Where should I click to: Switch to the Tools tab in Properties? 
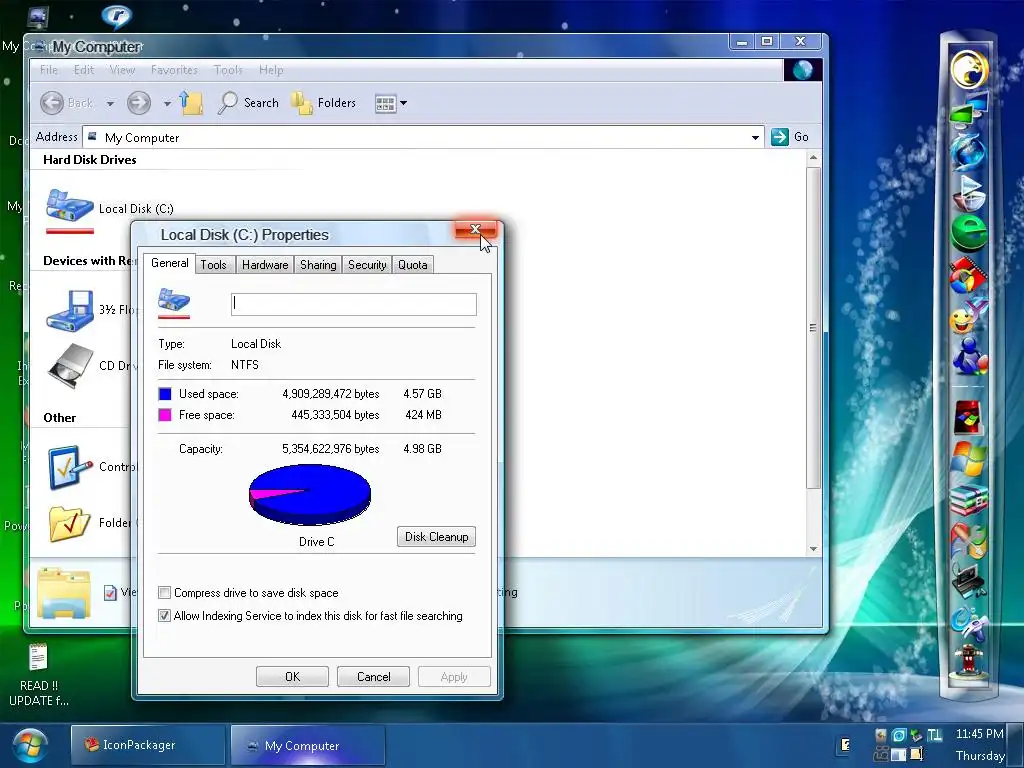point(214,264)
